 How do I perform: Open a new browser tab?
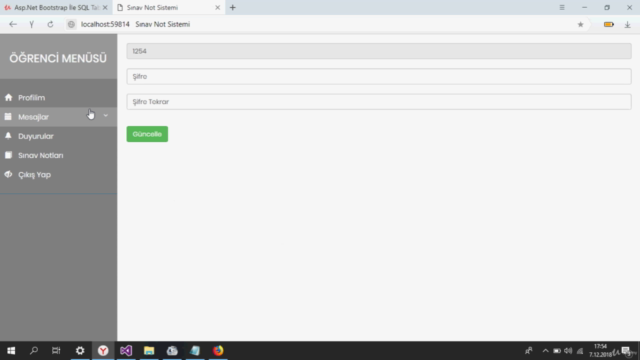(x=233, y=7)
